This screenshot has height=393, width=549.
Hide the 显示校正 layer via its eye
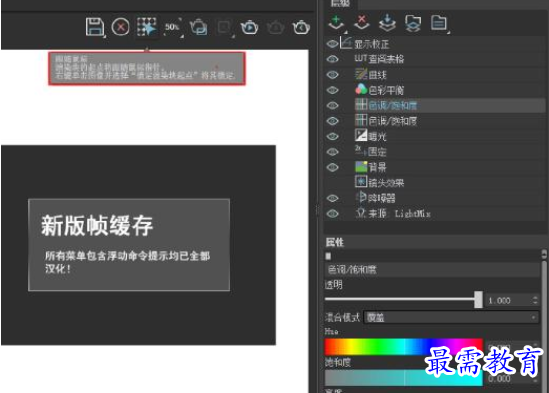(332, 44)
